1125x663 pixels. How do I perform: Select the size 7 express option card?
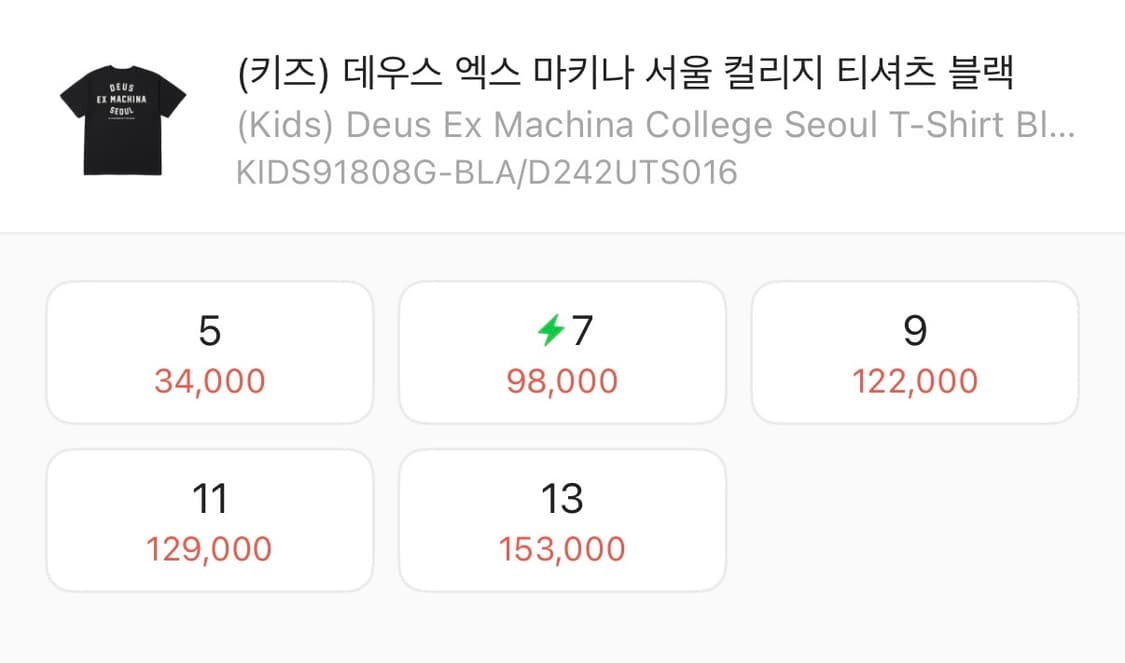point(562,352)
